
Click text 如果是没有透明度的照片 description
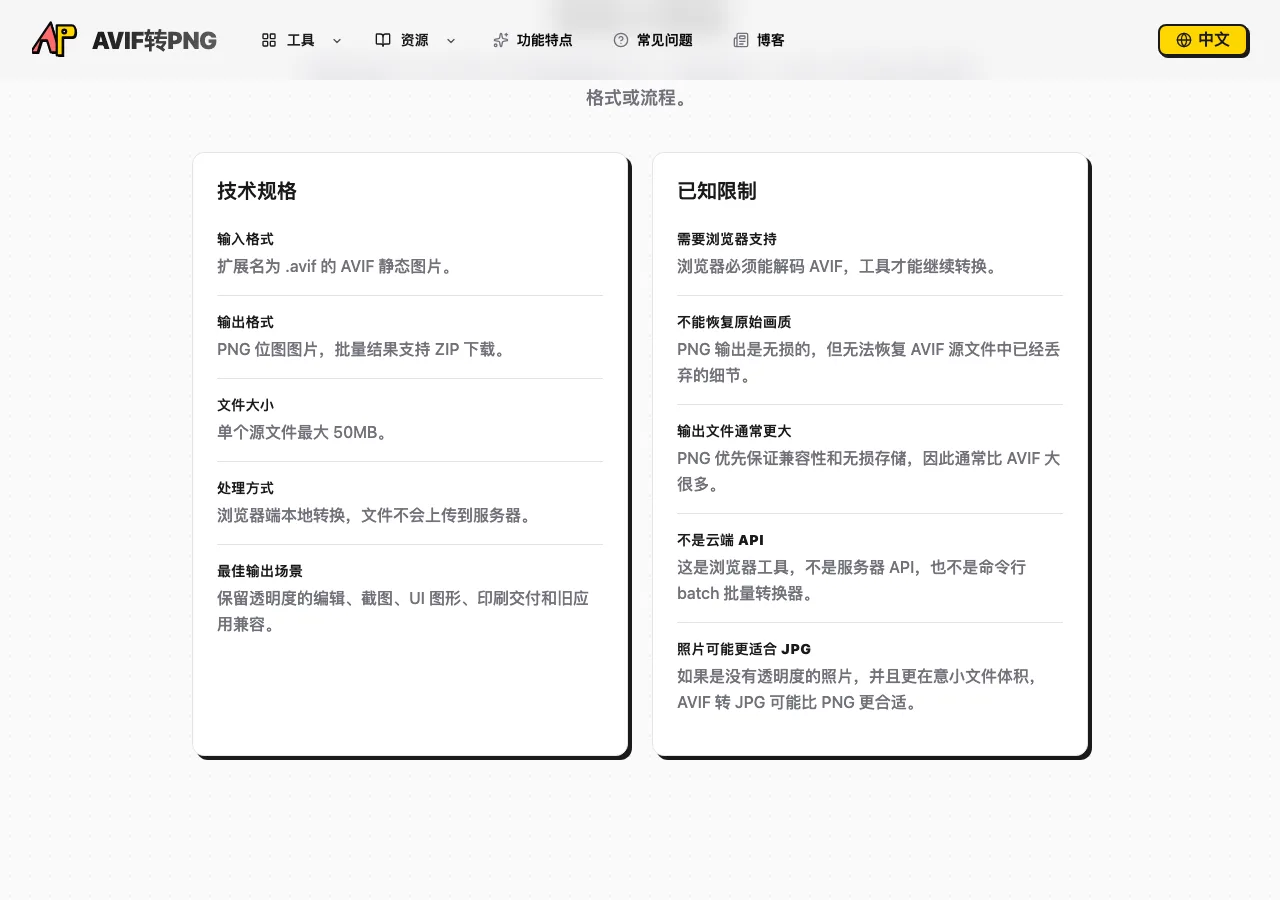coord(860,690)
